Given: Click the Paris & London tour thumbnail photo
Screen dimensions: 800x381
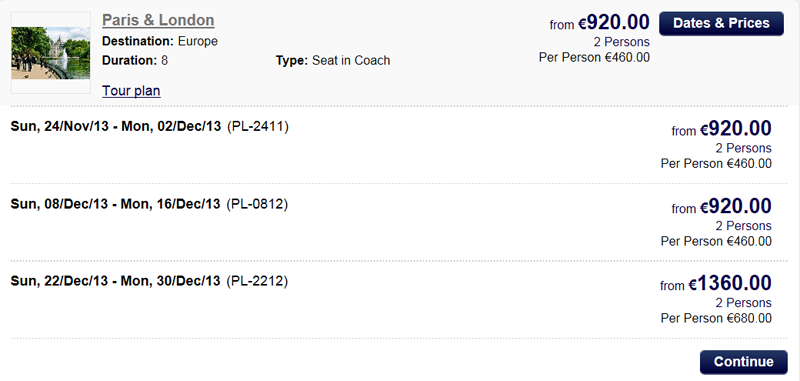Looking at the screenshot, I should pyautogui.click(x=51, y=53).
